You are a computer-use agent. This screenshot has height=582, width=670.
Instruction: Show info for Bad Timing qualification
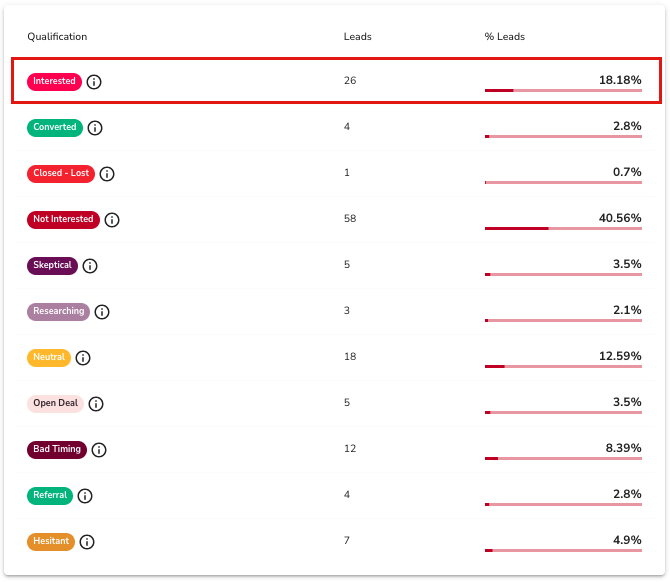pos(99,450)
